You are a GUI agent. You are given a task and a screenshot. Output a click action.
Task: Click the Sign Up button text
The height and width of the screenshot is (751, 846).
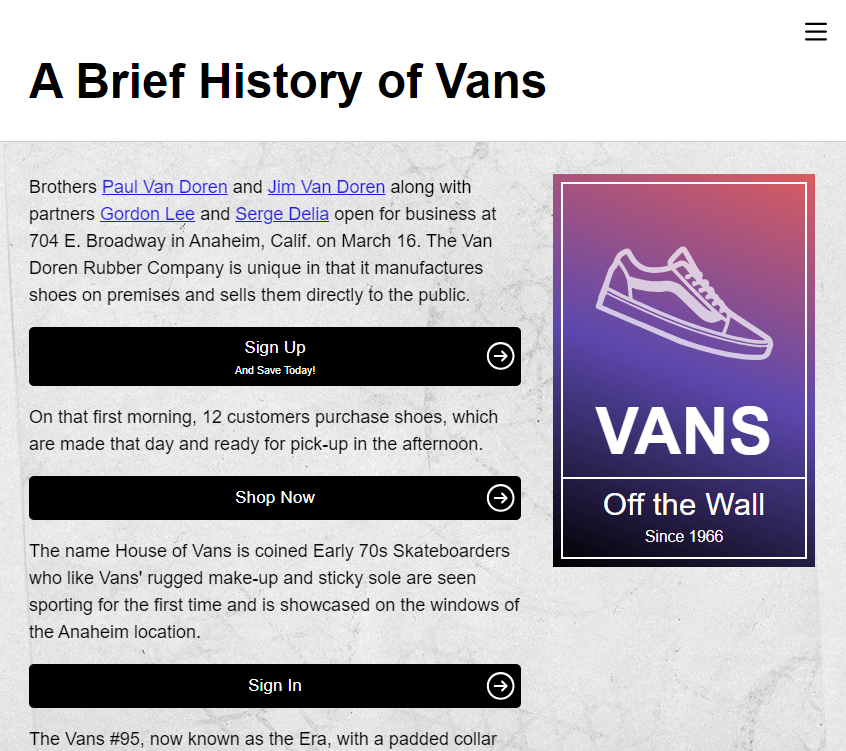275,347
